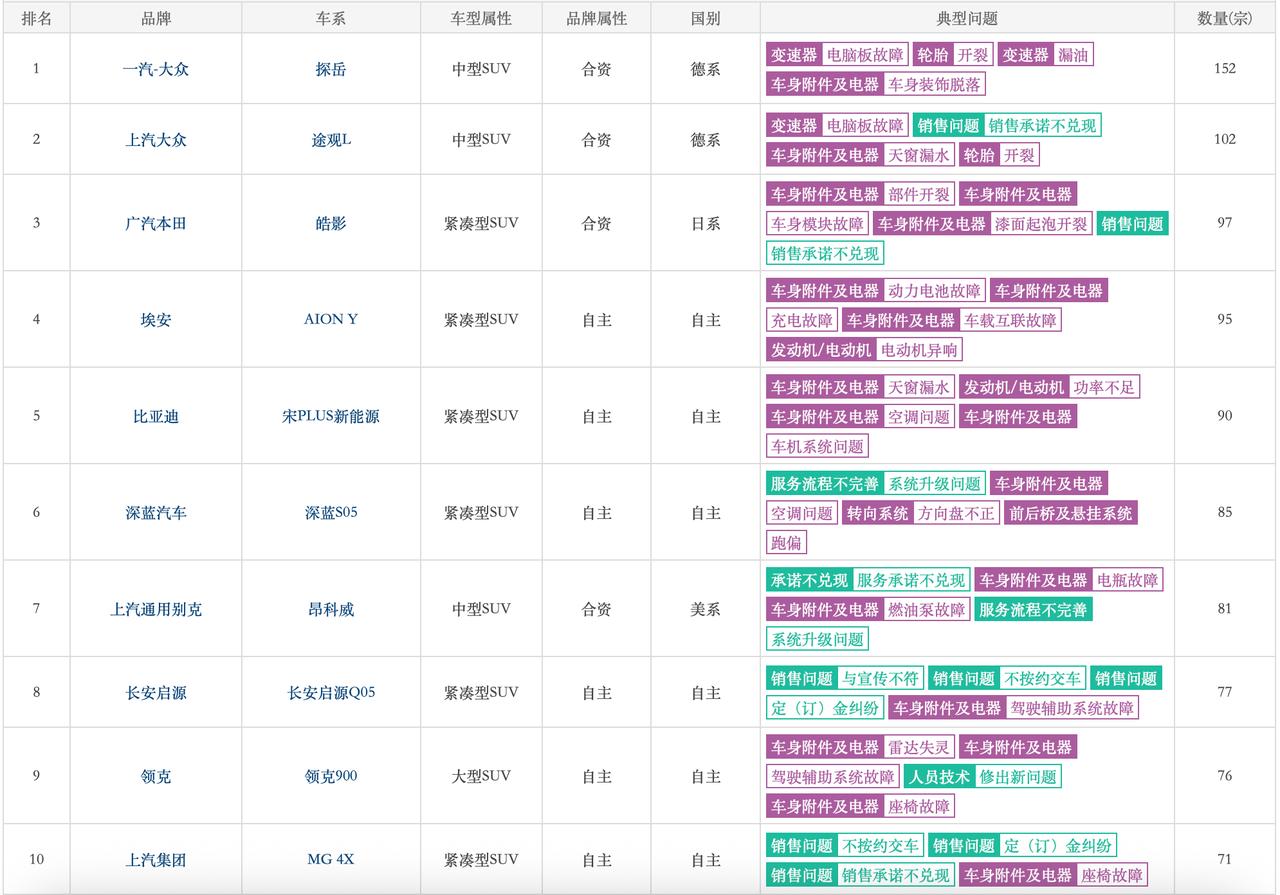
Task: Open the 皓影 car series link
Action: 331,223
